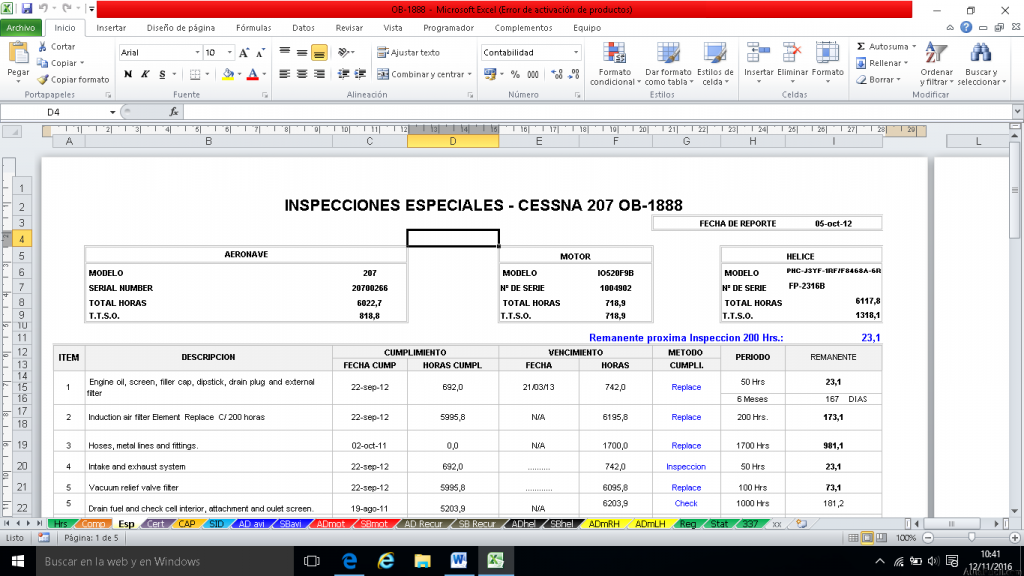1024x576 pixels.
Task: Click the Windows Start button
Action: click(18, 561)
